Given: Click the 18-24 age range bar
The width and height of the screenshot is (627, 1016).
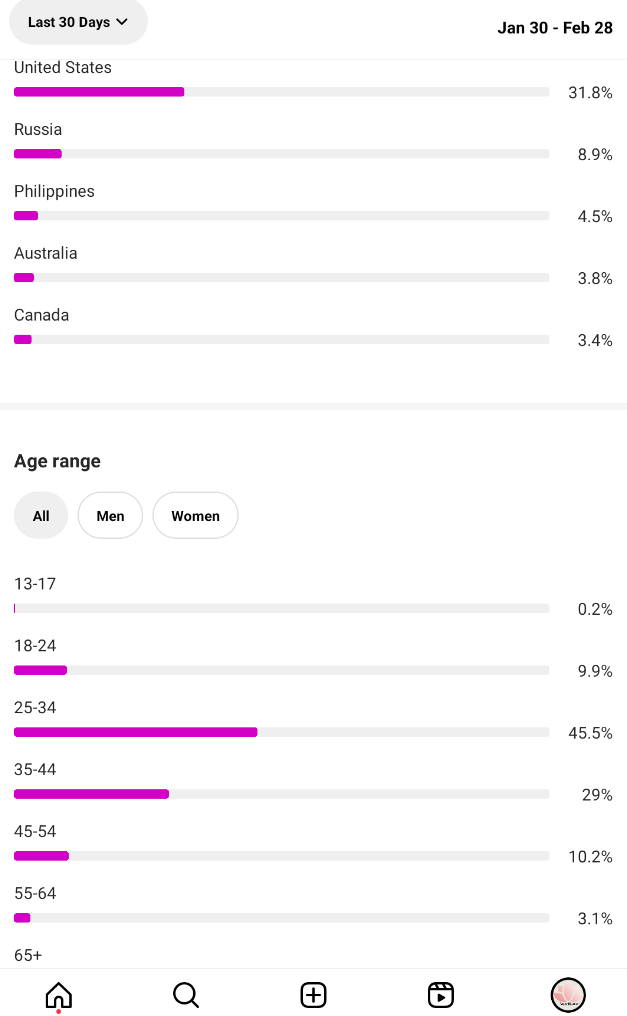Looking at the screenshot, I should (282, 670).
